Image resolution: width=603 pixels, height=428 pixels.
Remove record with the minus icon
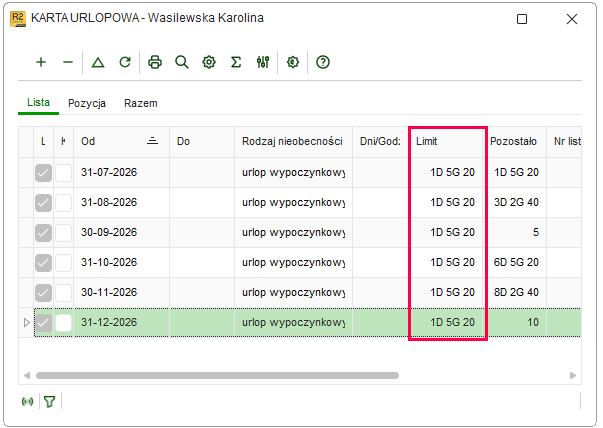pos(68,62)
